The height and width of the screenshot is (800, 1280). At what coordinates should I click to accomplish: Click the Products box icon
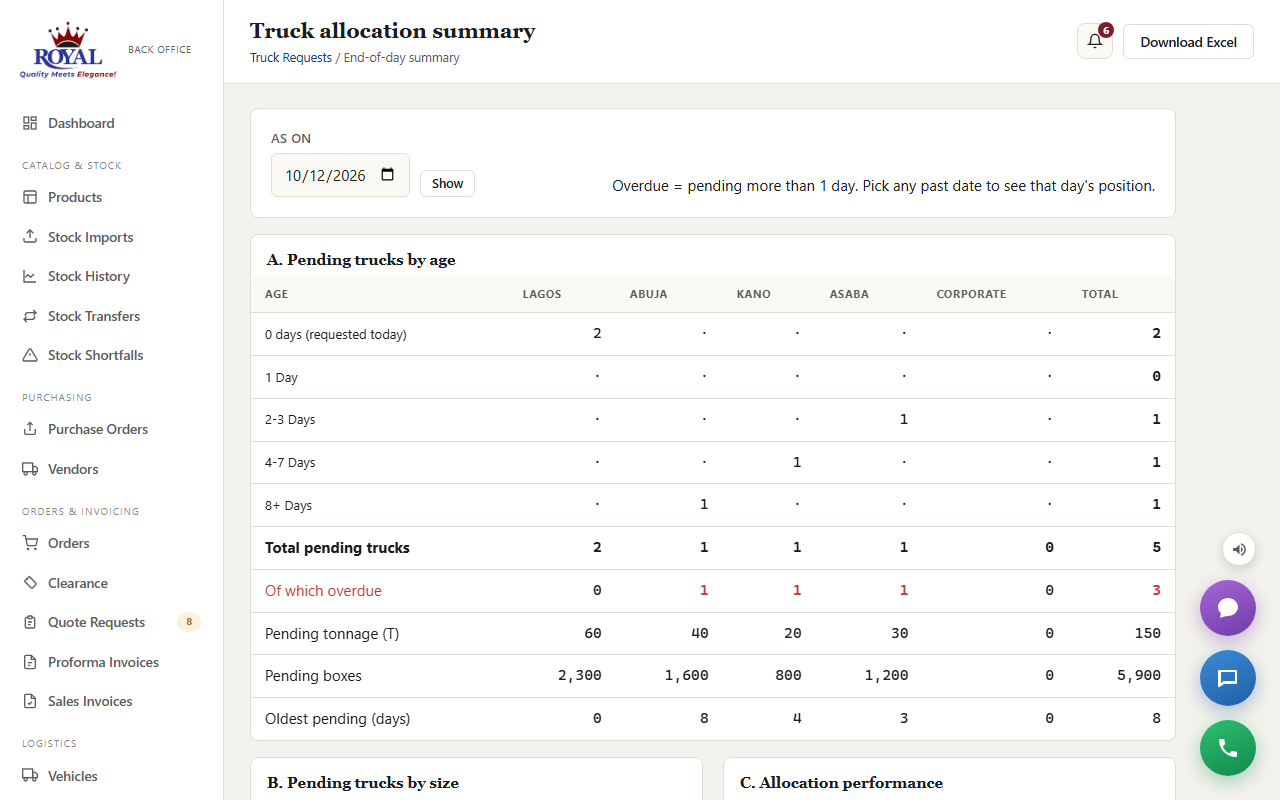30,197
